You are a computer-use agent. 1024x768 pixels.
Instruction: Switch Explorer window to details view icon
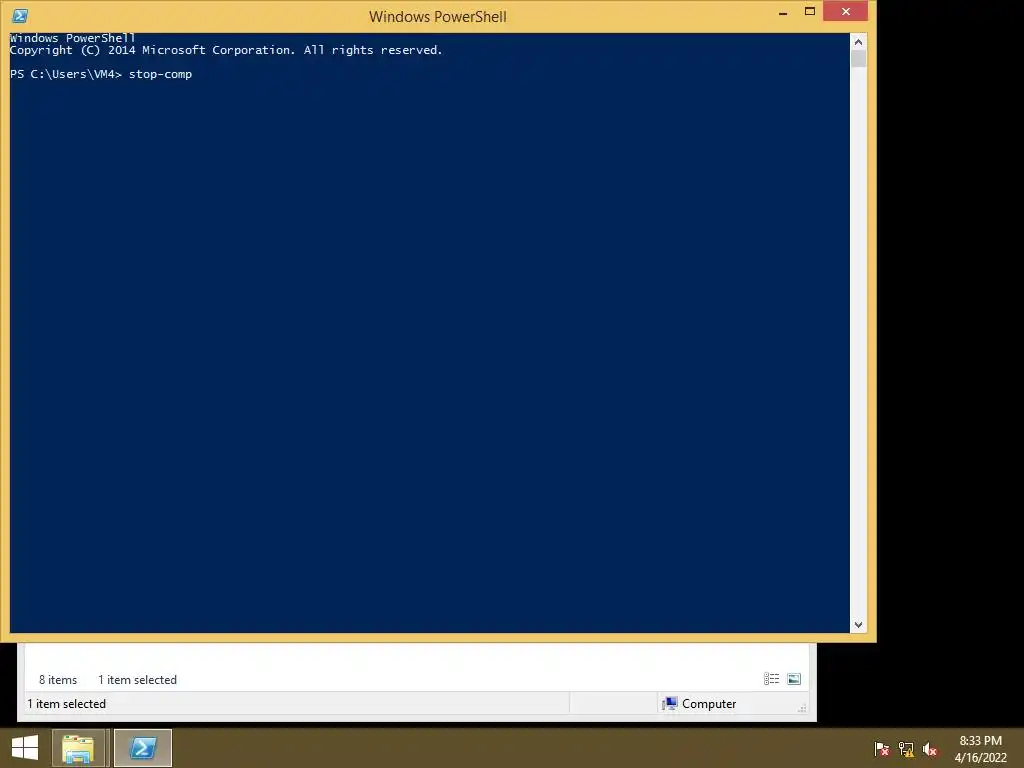(x=771, y=679)
